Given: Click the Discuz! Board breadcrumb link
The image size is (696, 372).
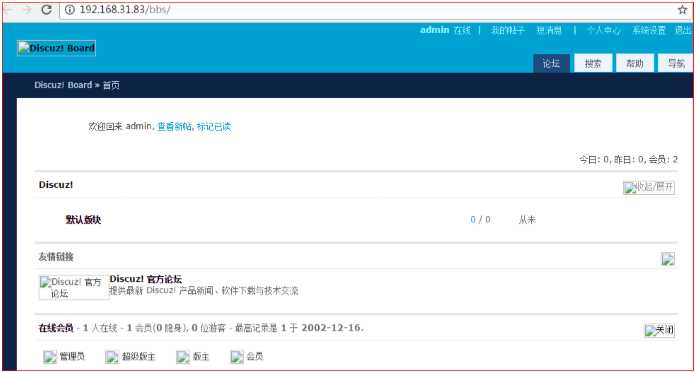Looking at the screenshot, I should point(63,85).
